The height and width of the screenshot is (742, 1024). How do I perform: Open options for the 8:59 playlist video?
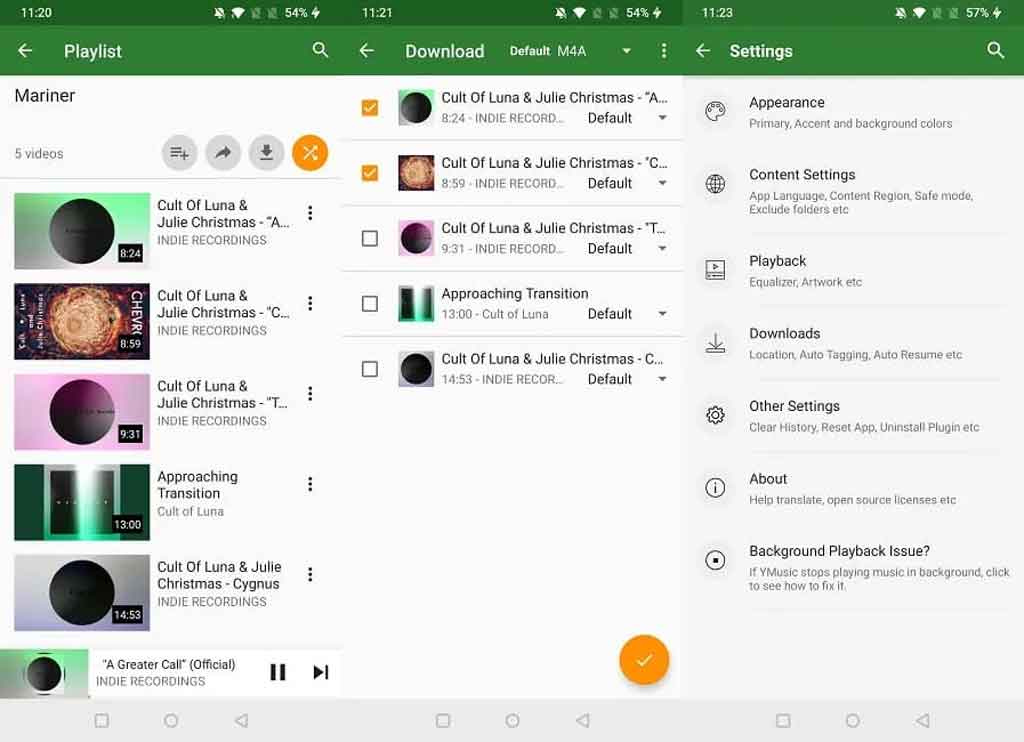point(310,303)
